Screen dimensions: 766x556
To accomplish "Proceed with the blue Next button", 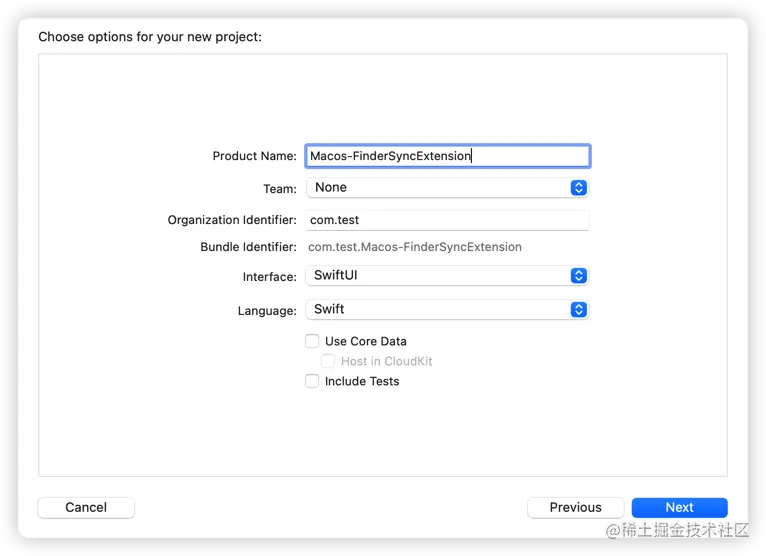I will (679, 507).
